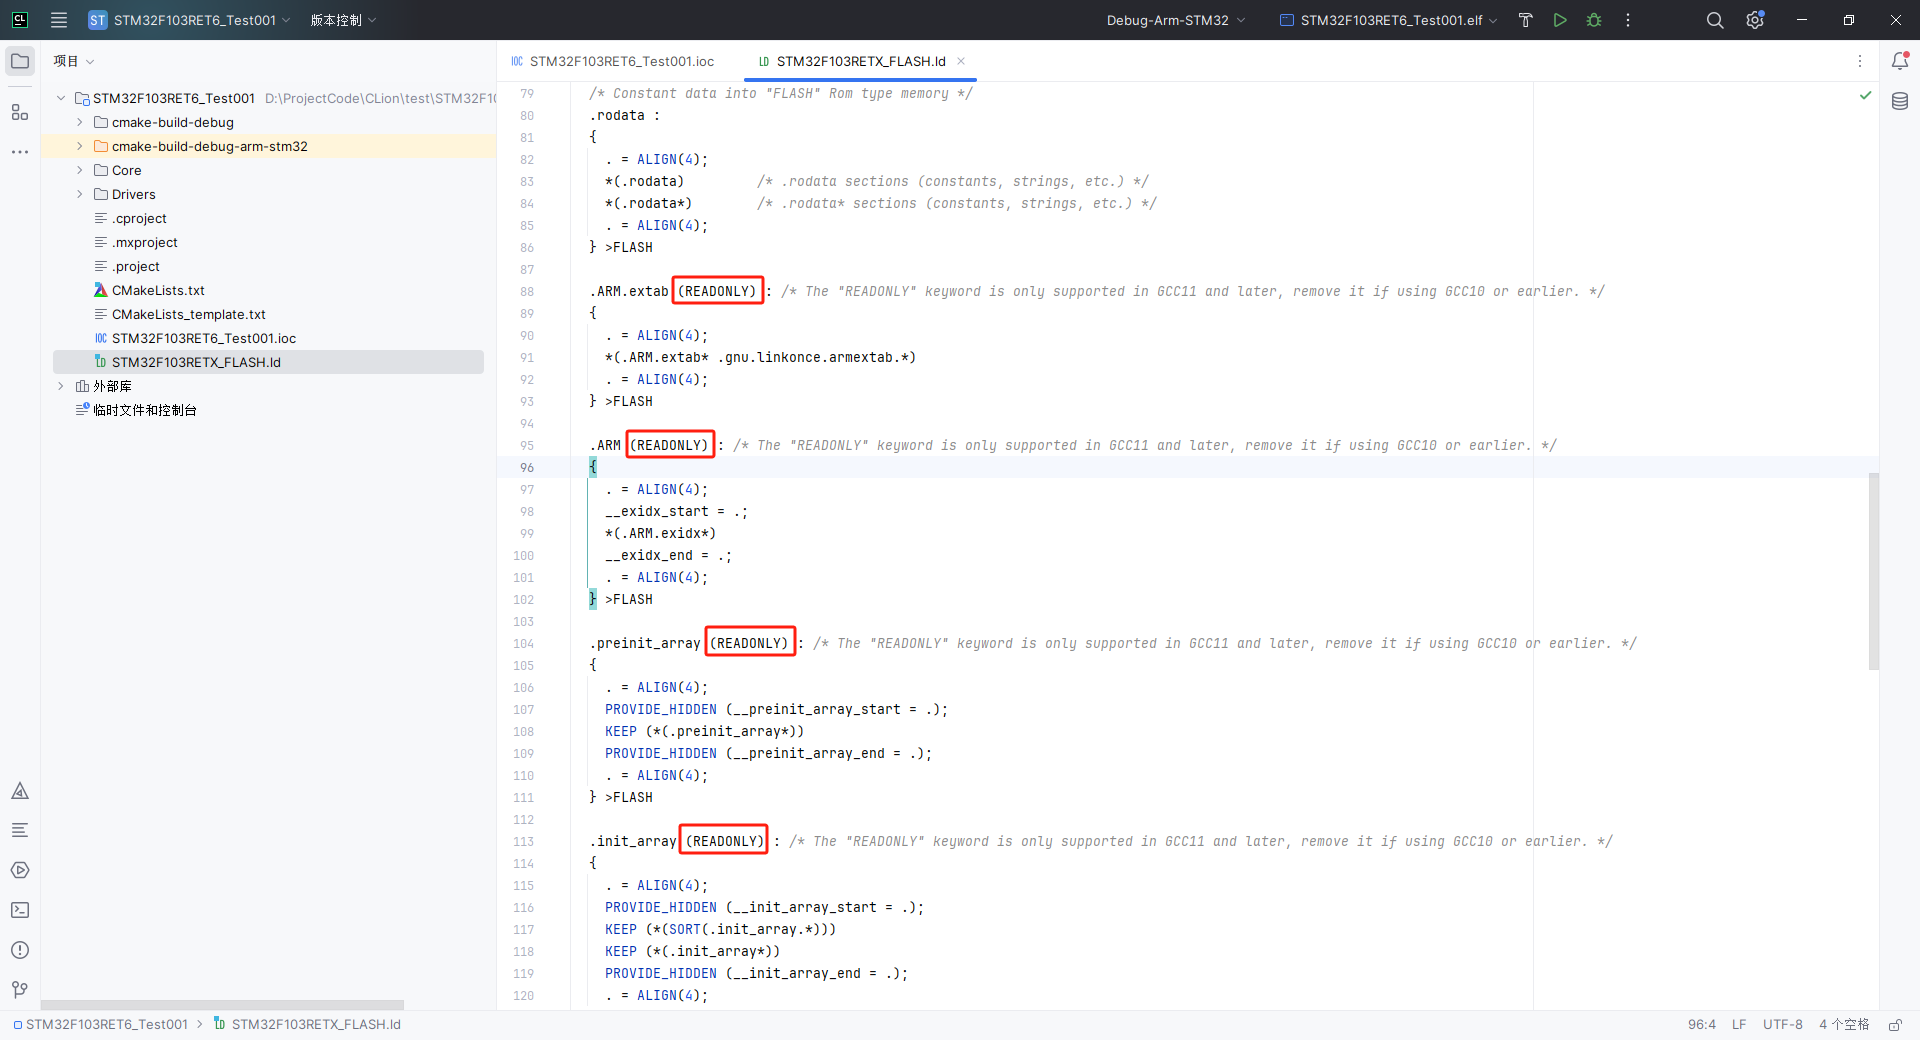1920x1040 pixels.
Task: Click READONLY keyword on .init_array line
Action: tap(725, 841)
